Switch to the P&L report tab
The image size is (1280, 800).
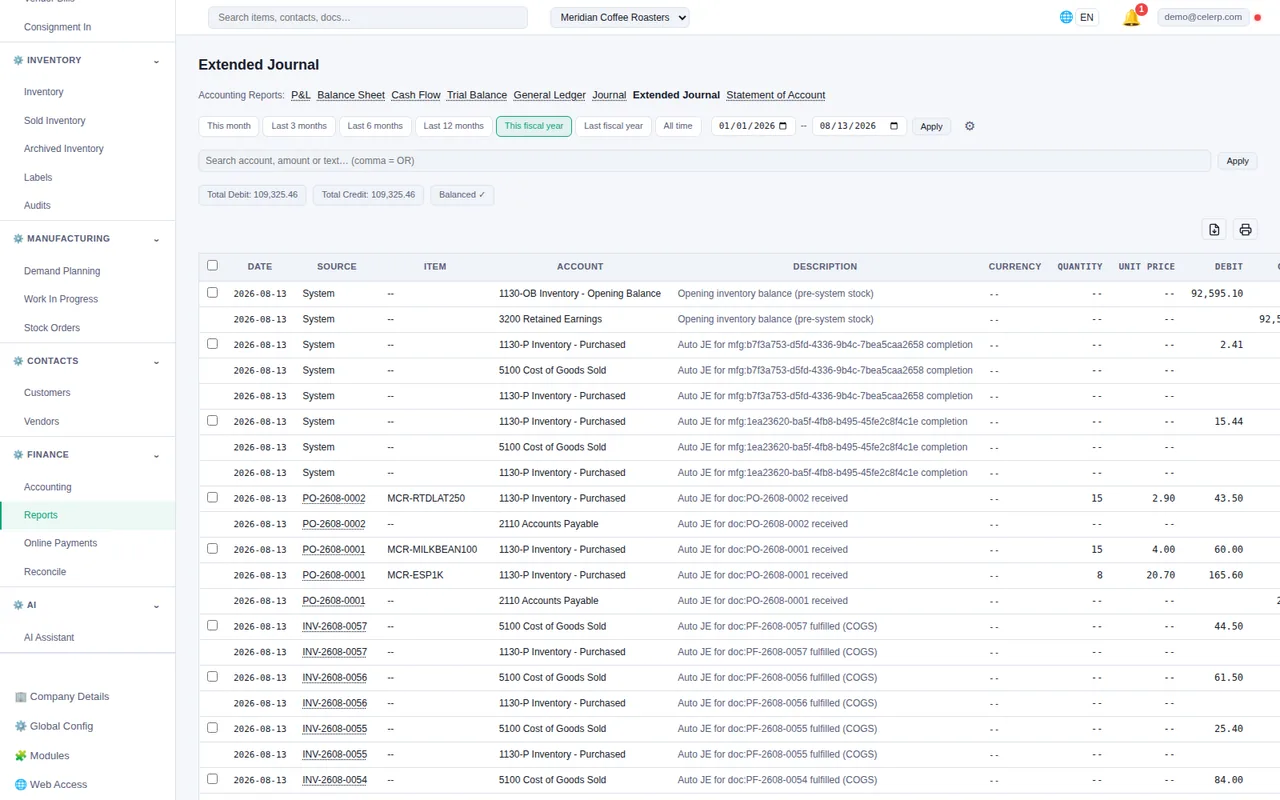click(301, 95)
